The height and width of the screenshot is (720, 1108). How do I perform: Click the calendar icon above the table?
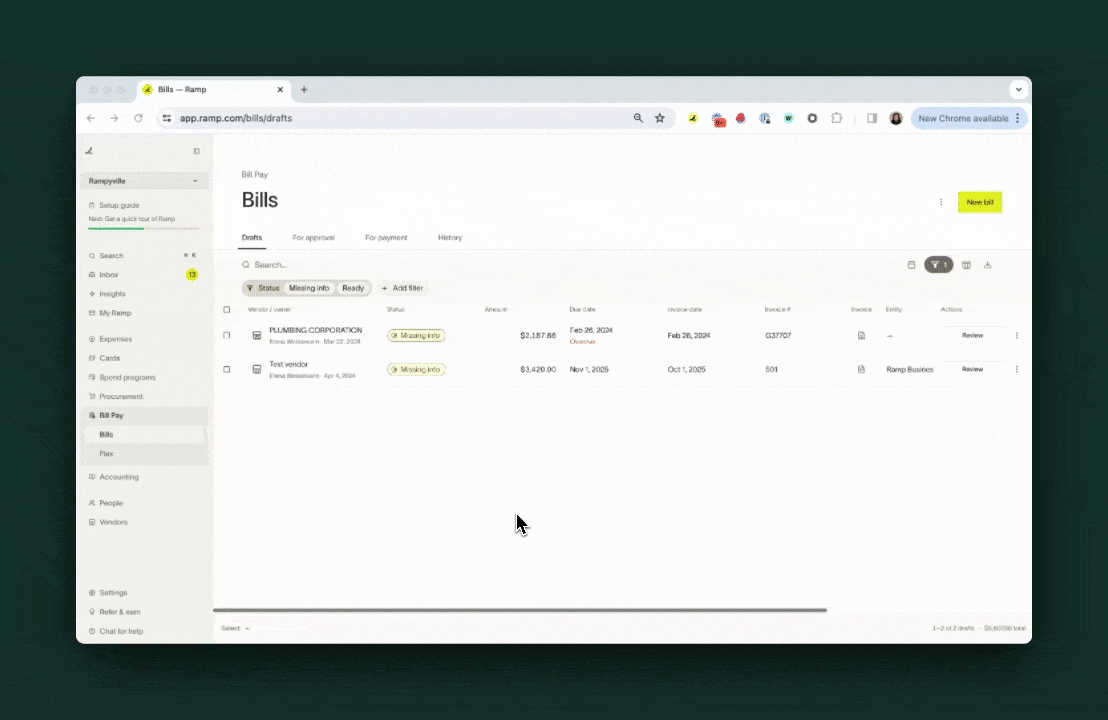coord(911,265)
